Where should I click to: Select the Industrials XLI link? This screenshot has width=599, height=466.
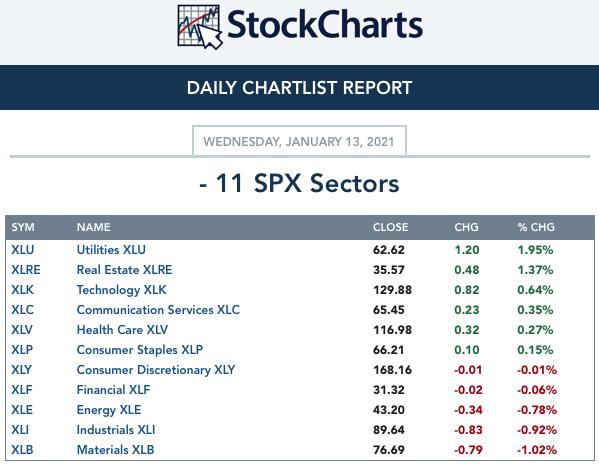[116, 430]
